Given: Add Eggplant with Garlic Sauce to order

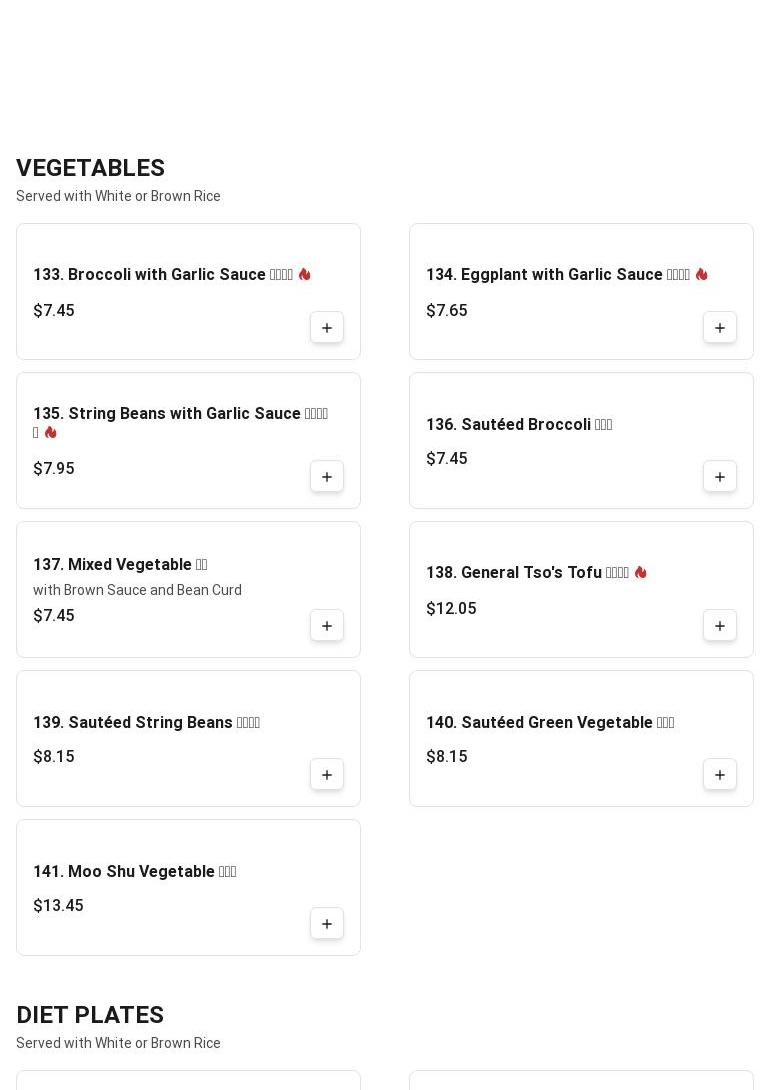Looking at the screenshot, I should click(720, 328).
